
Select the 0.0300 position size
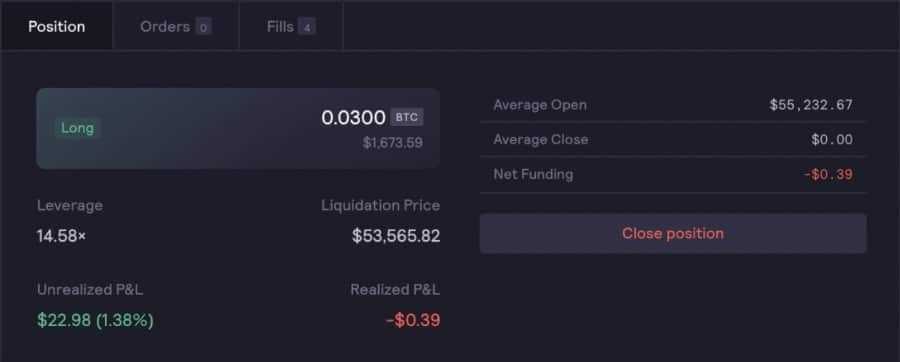pyautogui.click(x=354, y=118)
